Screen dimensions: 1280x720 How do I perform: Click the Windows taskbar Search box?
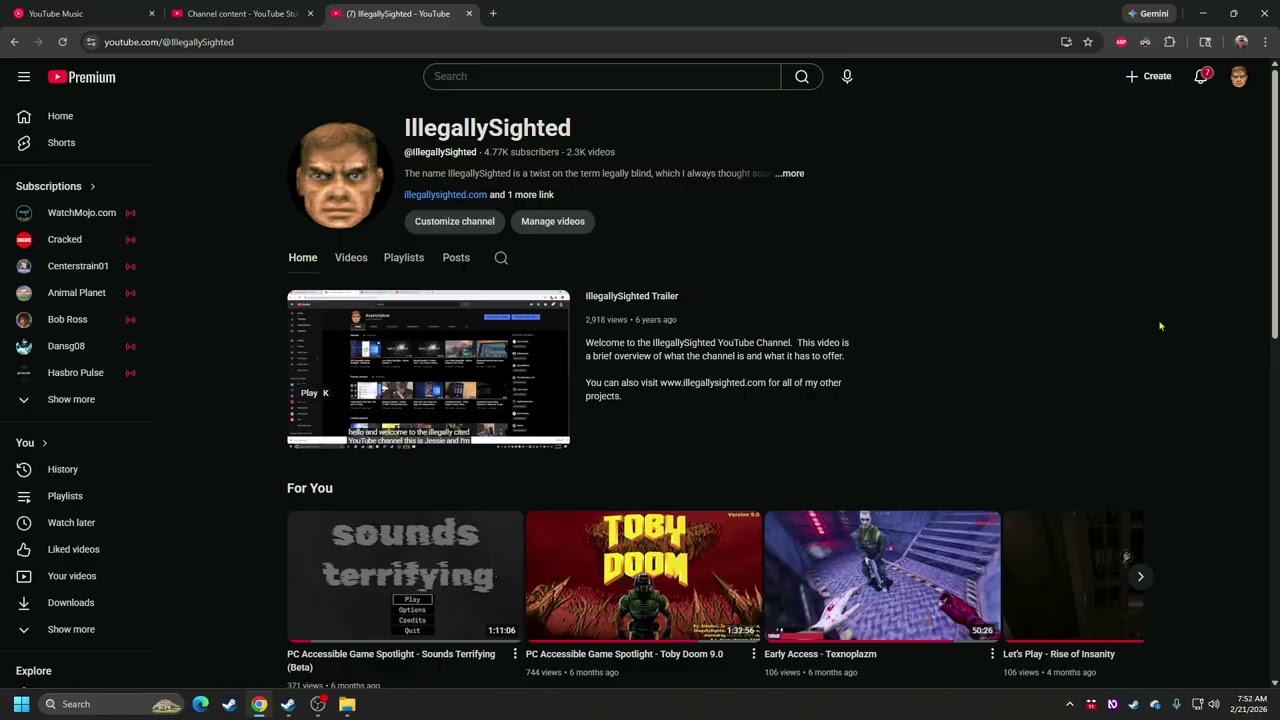point(111,704)
